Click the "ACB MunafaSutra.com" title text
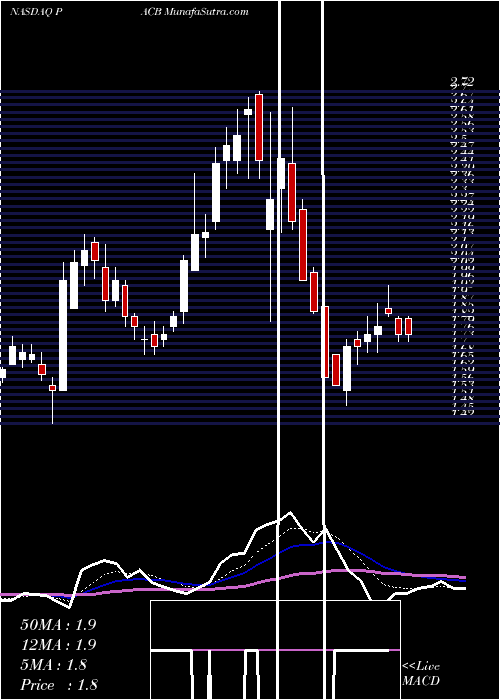Screen dimensions: 500x700 pyautogui.click(x=194, y=12)
